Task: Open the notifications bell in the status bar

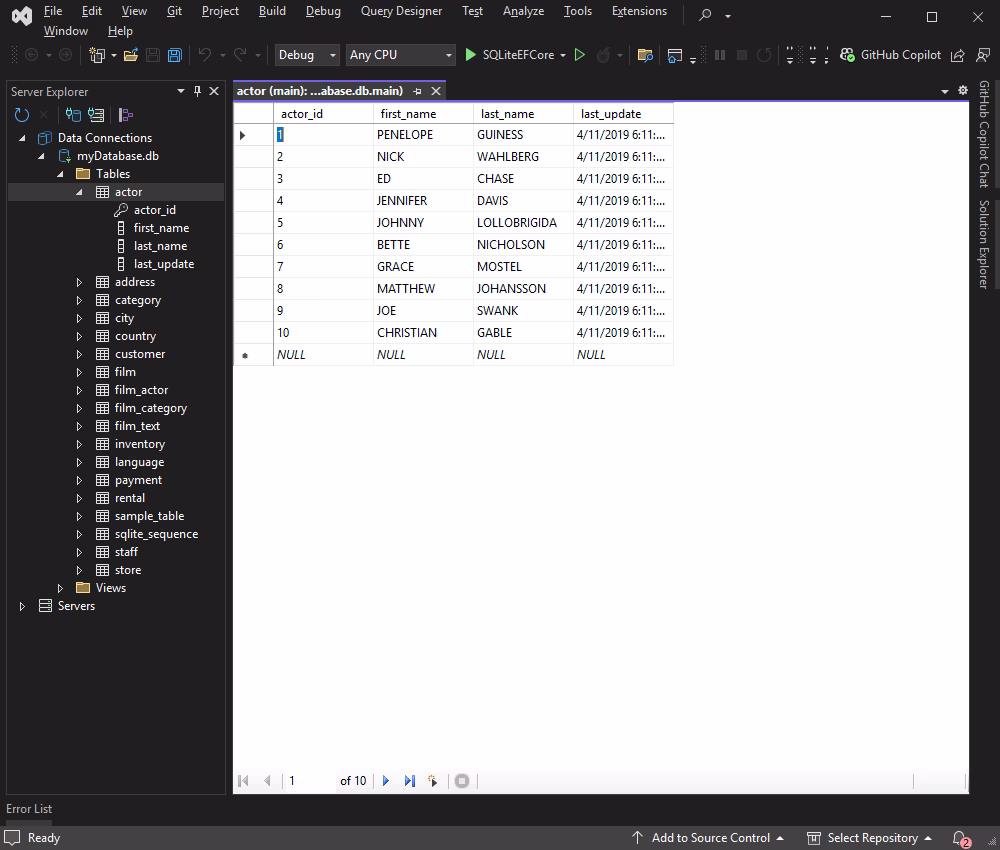Action: tap(957, 838)
